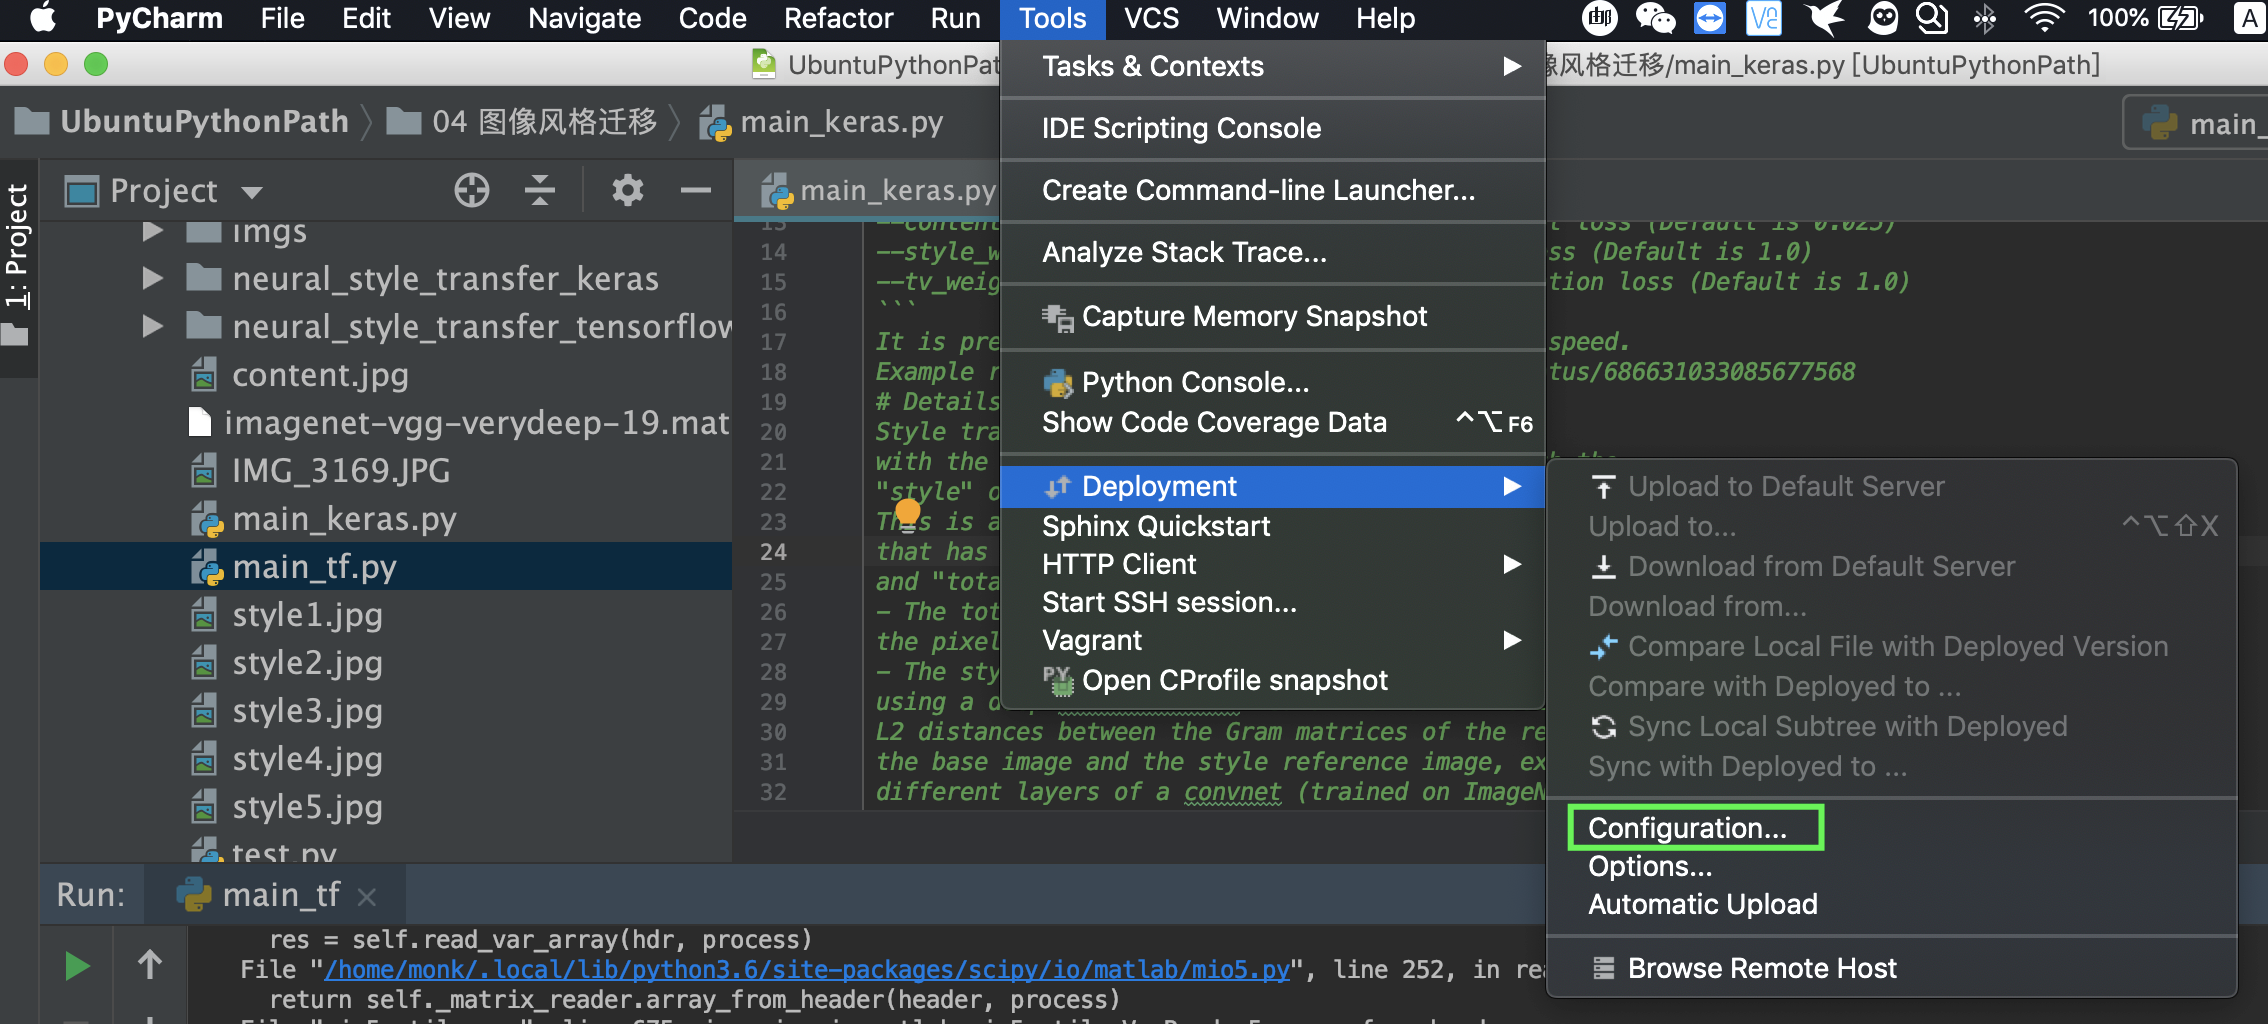
Task: Open the VCS menu
Action: pos(1151,18)
